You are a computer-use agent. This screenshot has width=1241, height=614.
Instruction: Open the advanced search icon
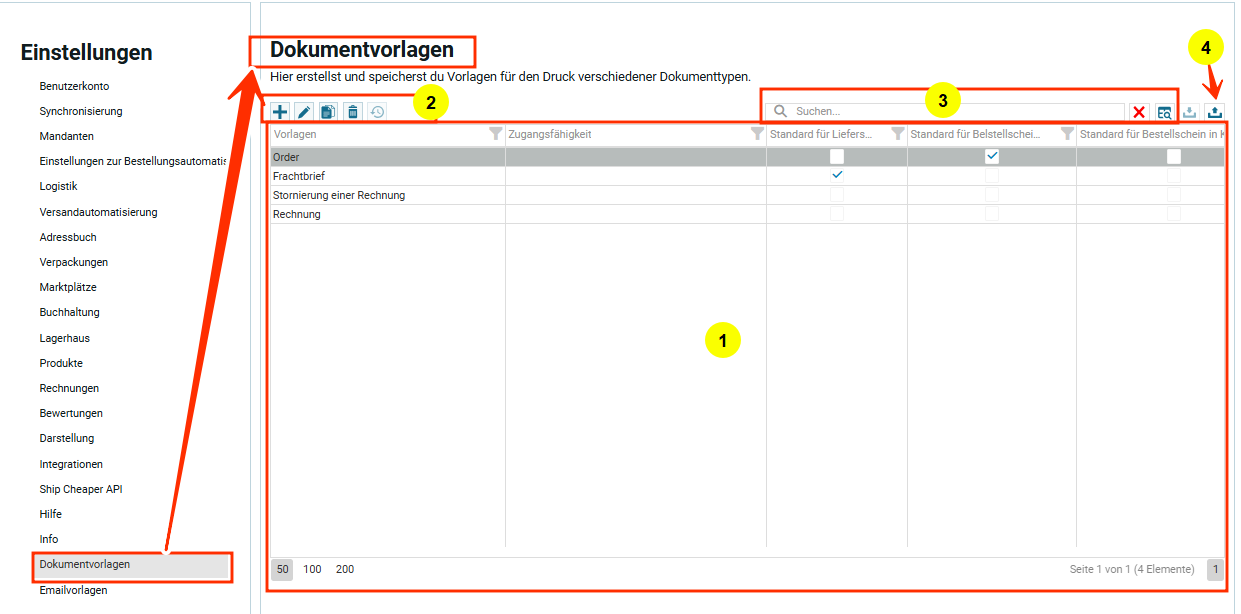[1165, 112]
